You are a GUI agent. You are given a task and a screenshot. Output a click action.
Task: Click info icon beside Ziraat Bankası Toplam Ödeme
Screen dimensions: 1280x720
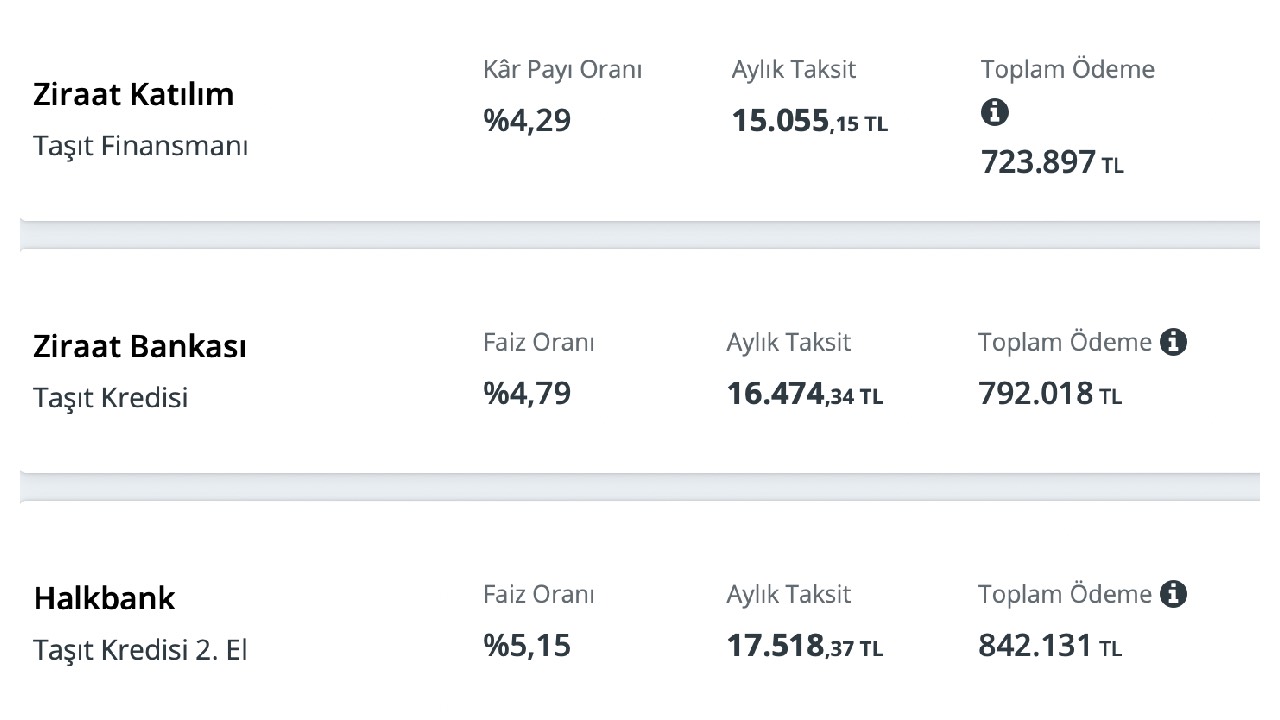[1173, 342]
